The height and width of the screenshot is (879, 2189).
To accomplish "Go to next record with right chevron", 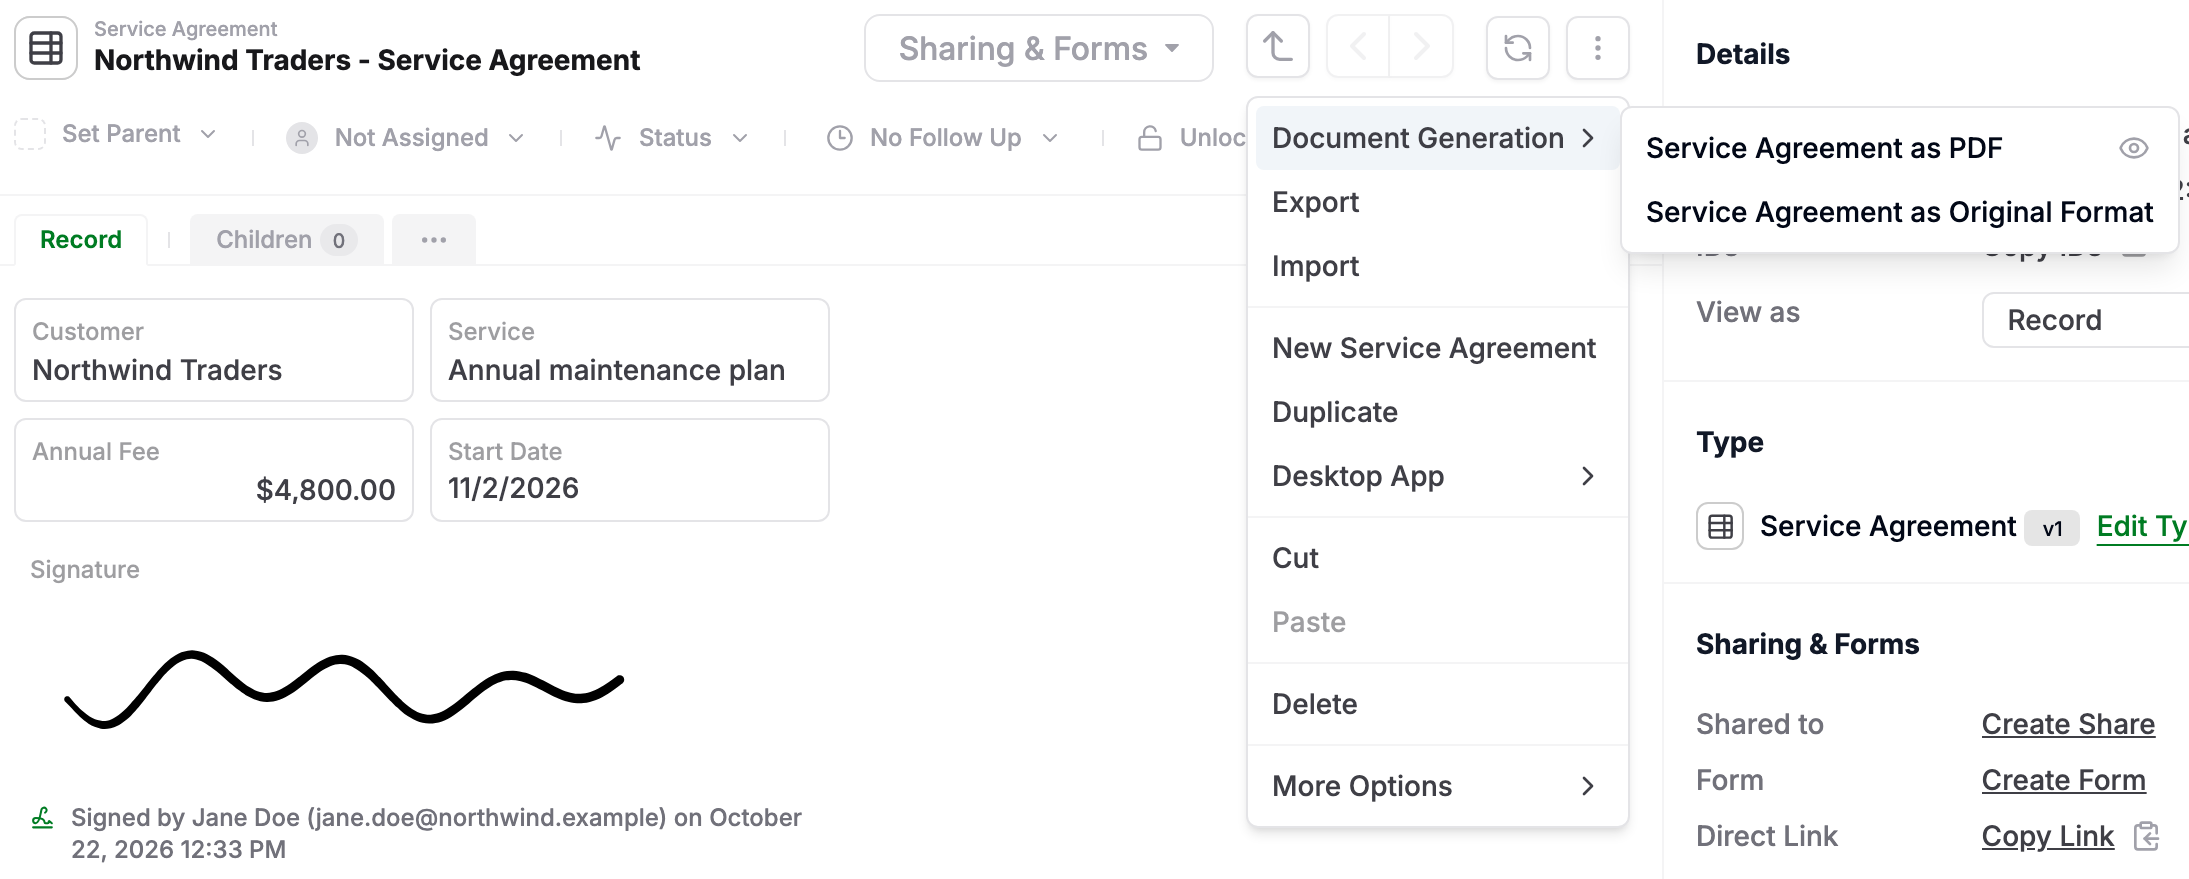I will (1421, 47).
